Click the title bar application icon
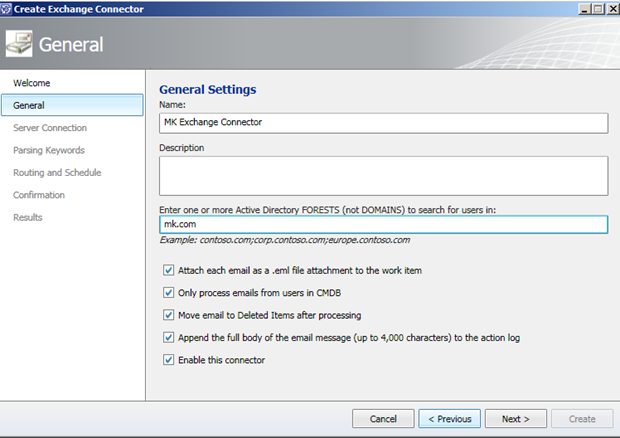The image size is (620, 438). [x=6, y=9]
